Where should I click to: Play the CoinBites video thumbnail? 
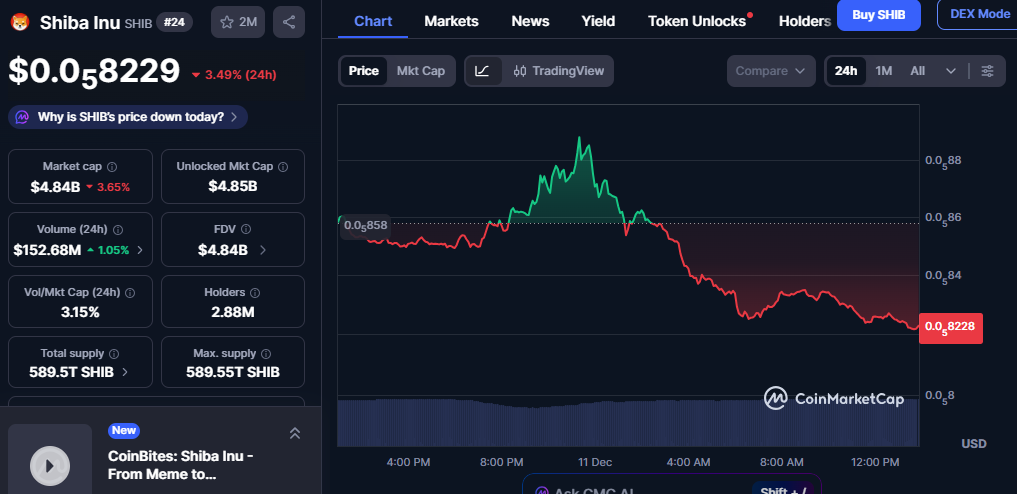point(50,463)
